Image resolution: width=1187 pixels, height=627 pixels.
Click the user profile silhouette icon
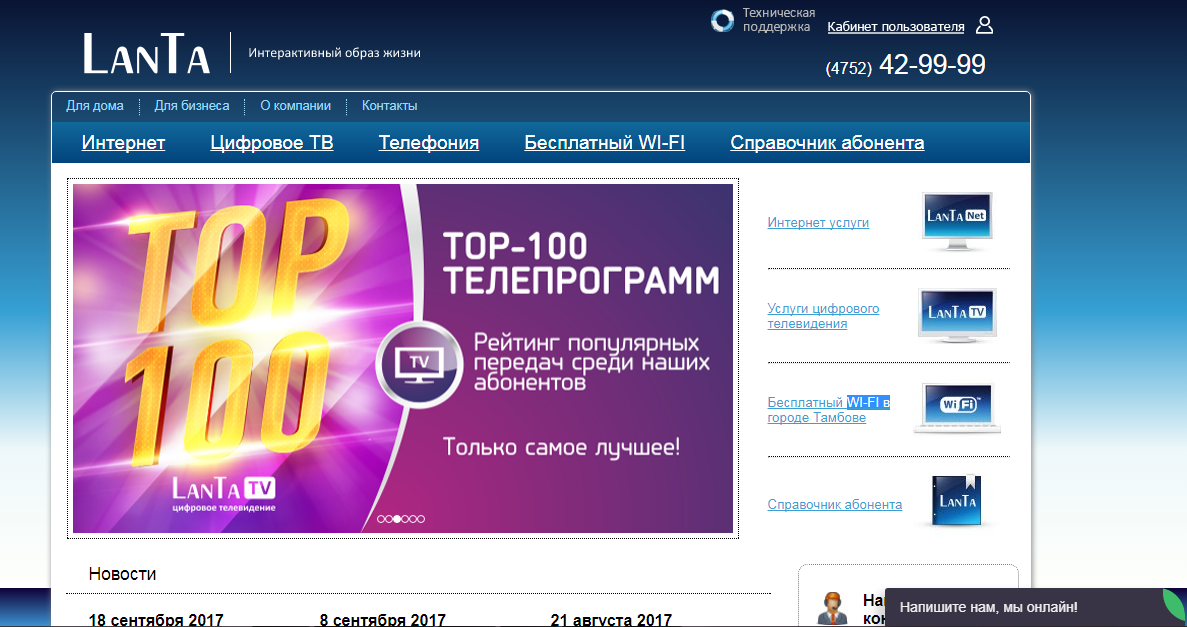pyautogui.click(x=984, y=25)
